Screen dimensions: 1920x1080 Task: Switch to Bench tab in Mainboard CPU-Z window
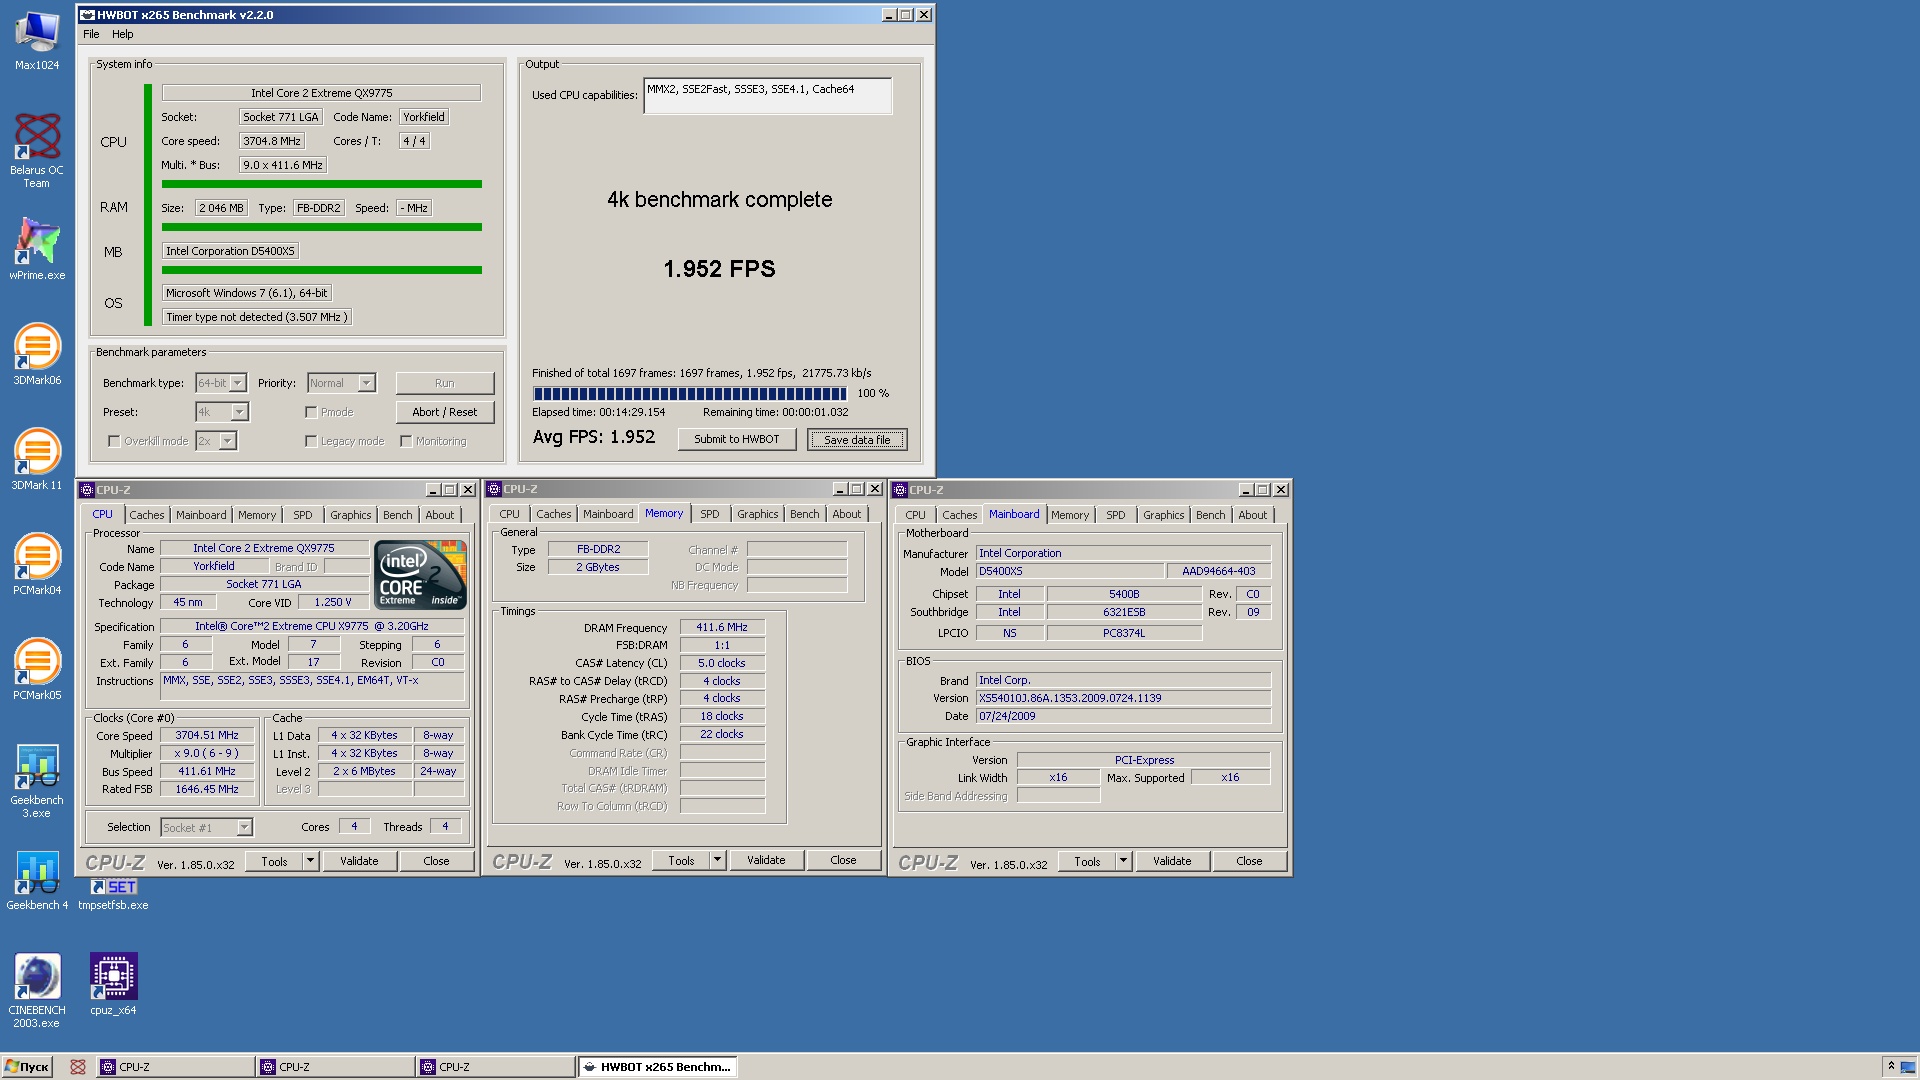(1210, 515)
